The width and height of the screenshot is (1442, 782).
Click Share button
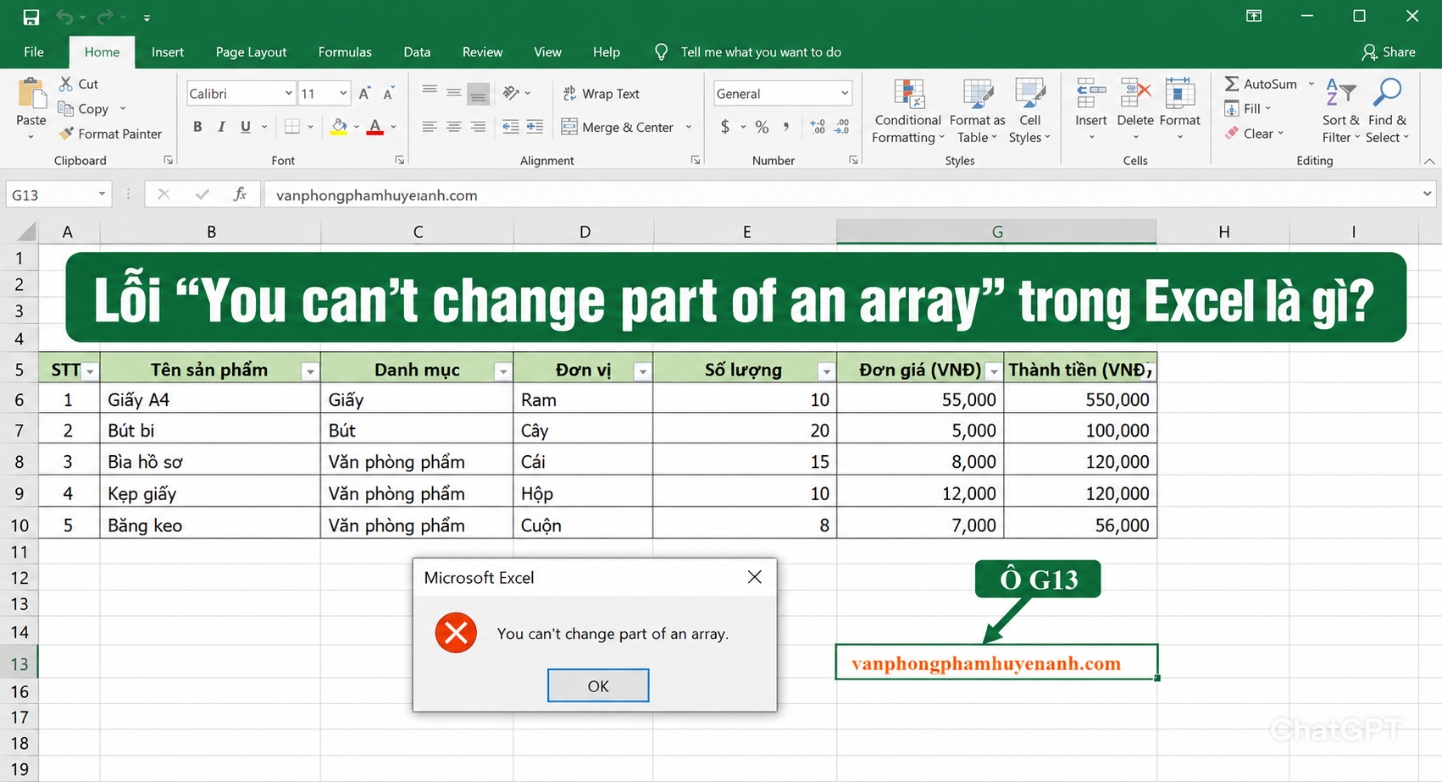point(1389,52)
